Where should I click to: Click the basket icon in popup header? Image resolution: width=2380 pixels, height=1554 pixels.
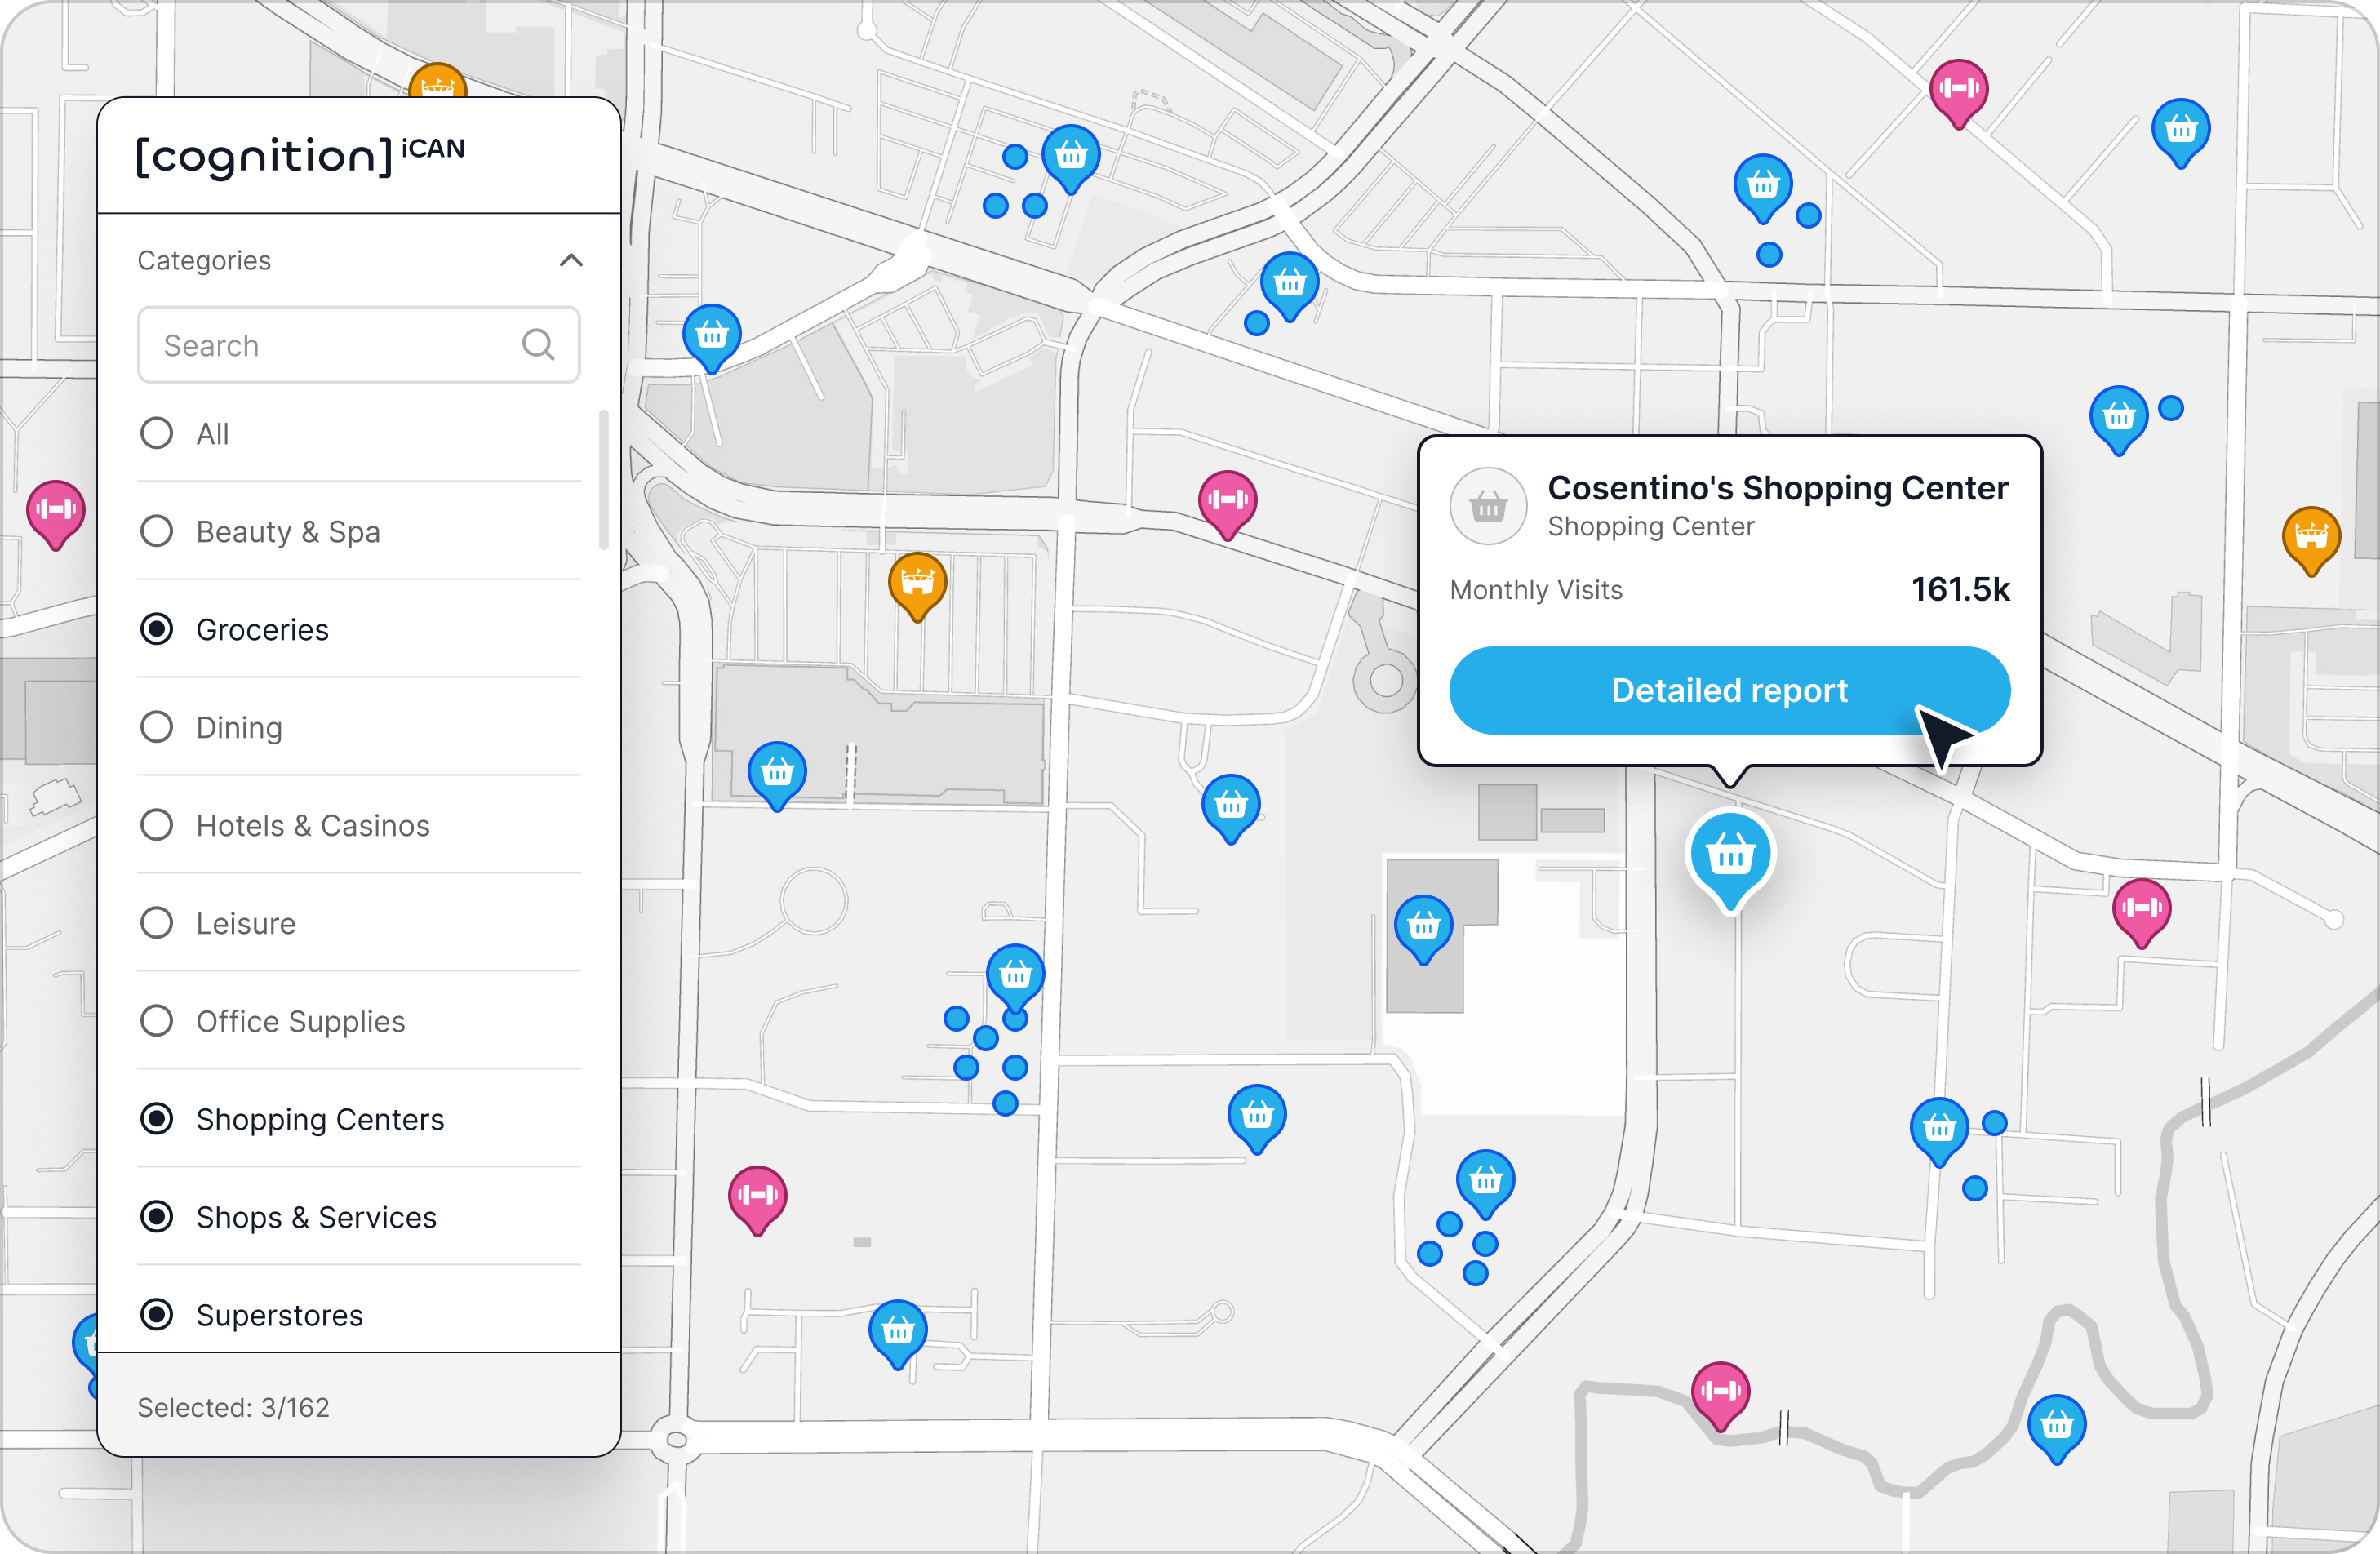(1488, 506)
